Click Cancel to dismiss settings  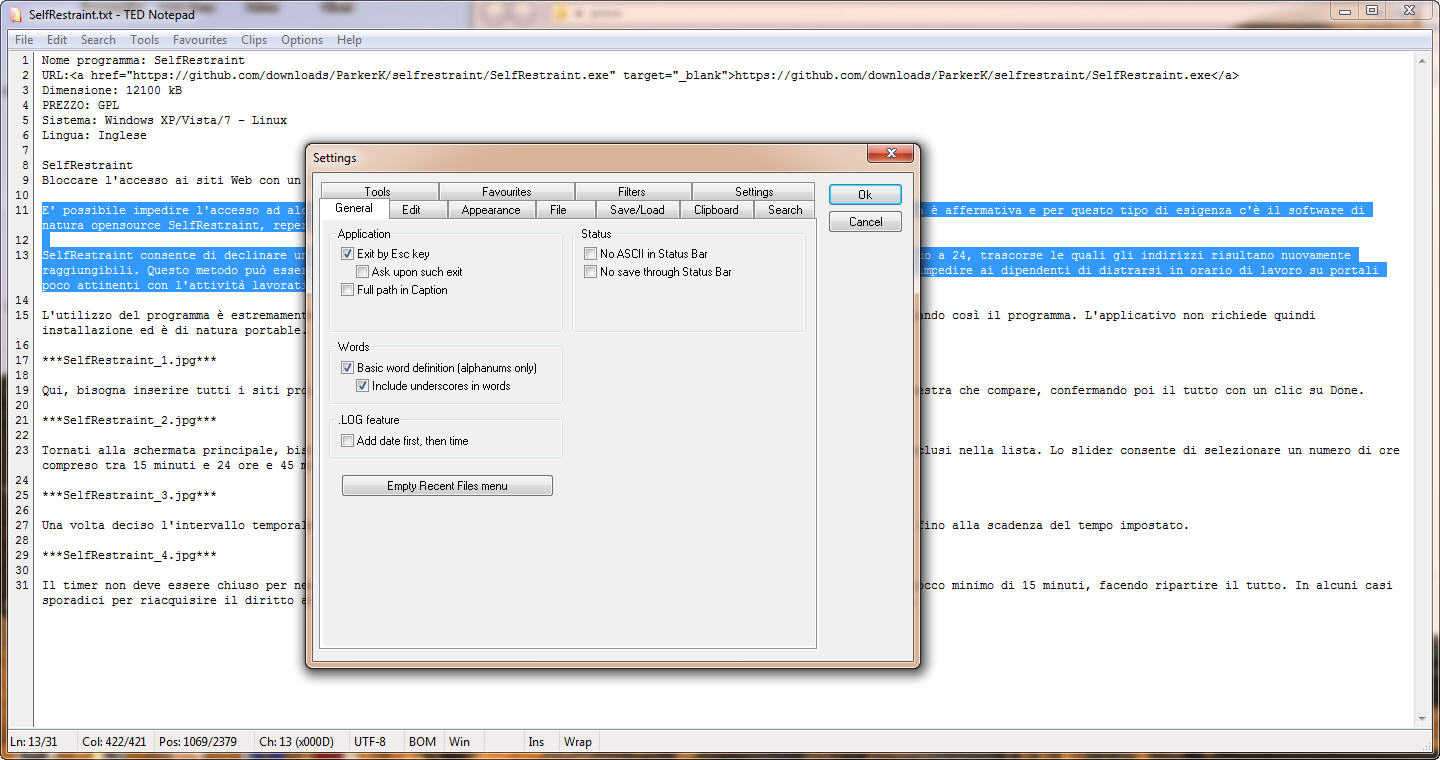click(x=865, y=222)
